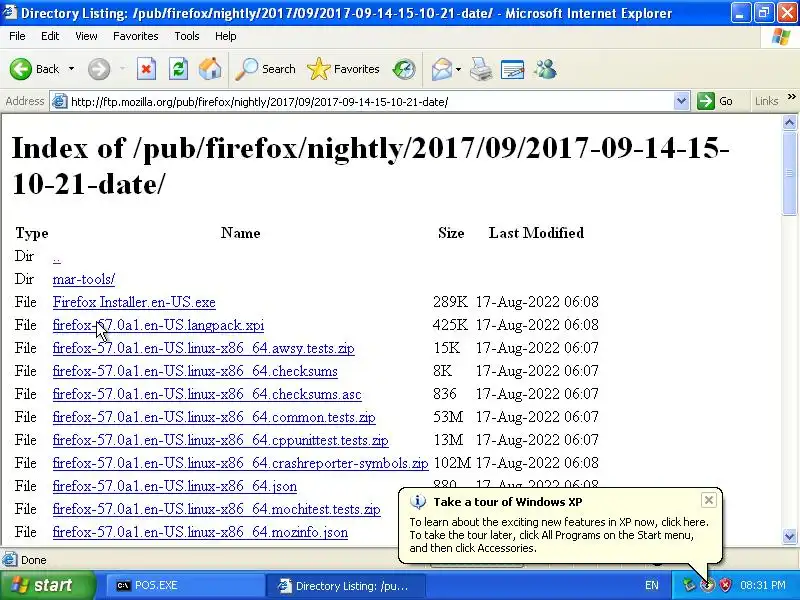Click the 102M size cell
This screenshot has width=800, height=600.
point(452,463)
